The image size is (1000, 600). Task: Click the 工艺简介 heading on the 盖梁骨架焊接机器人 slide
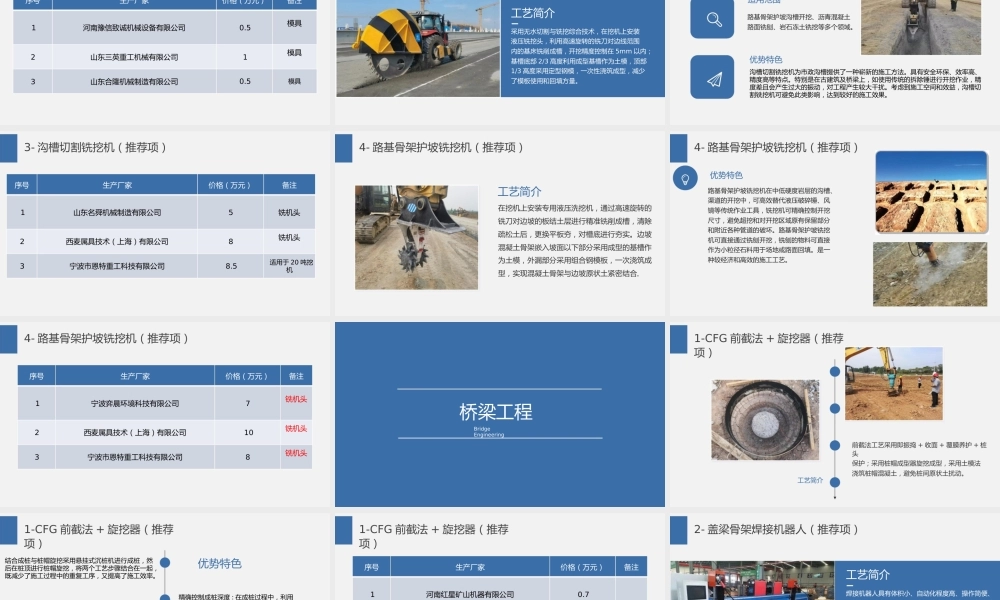pyautogui.click(x=867, y=575)
